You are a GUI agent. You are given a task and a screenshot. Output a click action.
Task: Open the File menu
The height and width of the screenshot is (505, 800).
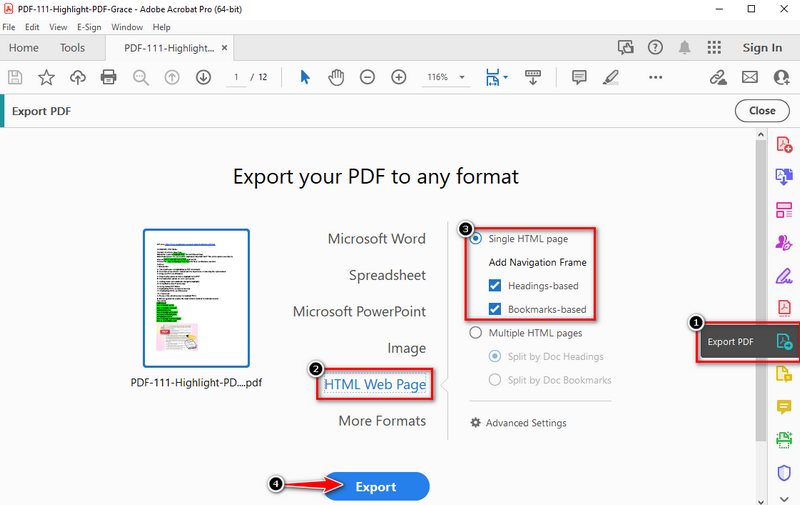9,27
